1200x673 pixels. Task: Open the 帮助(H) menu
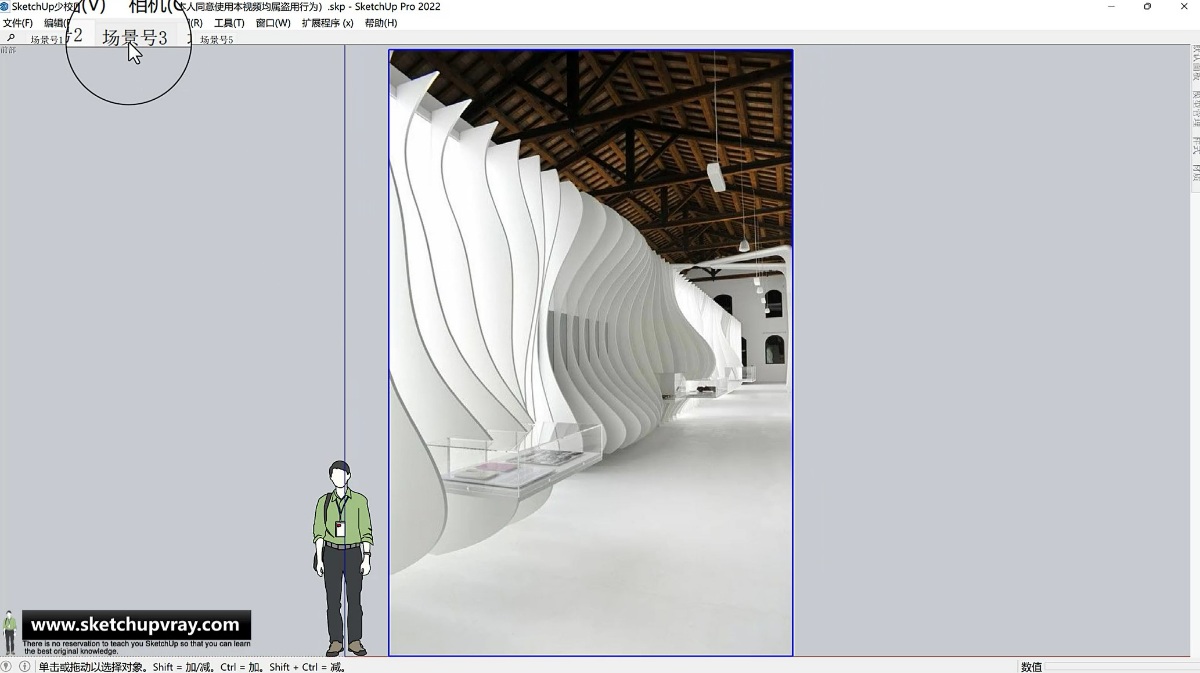click(381, 23)
